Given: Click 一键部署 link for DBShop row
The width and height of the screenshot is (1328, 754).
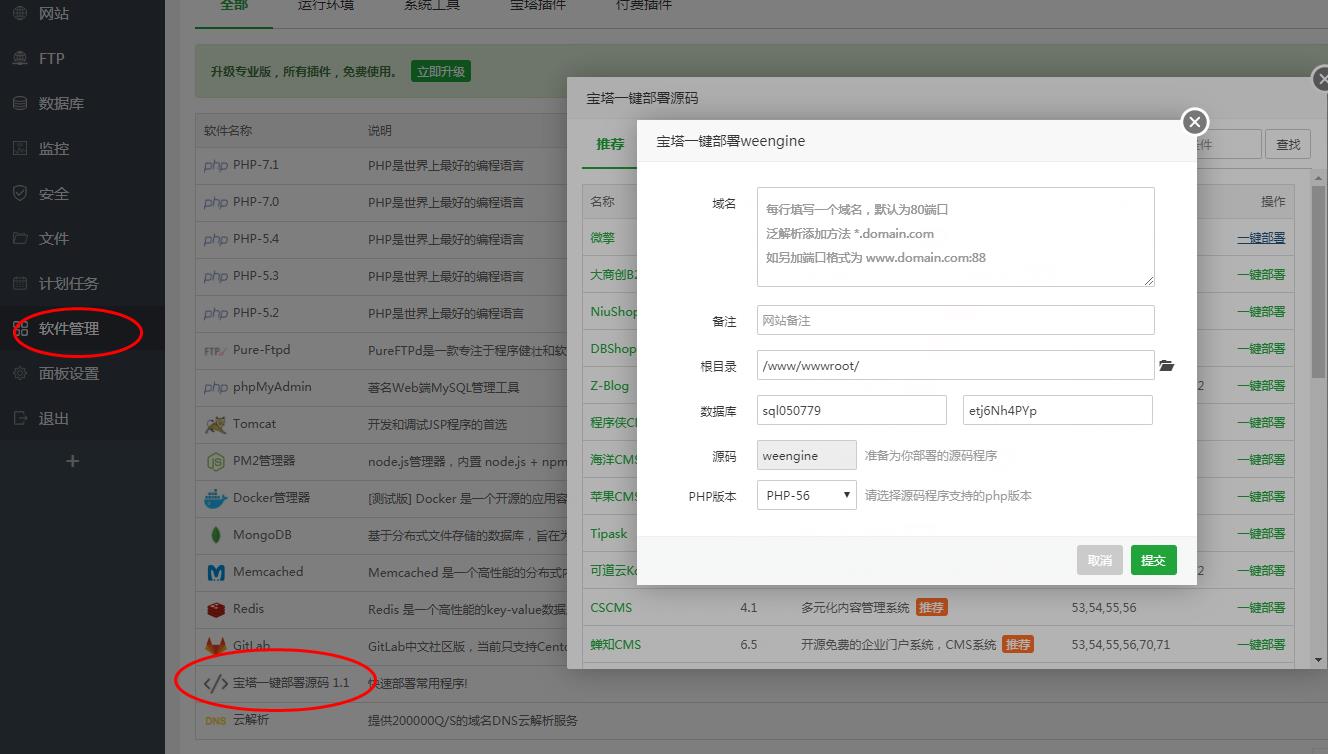Looking at the screenshot, I should coord(1261,348).
